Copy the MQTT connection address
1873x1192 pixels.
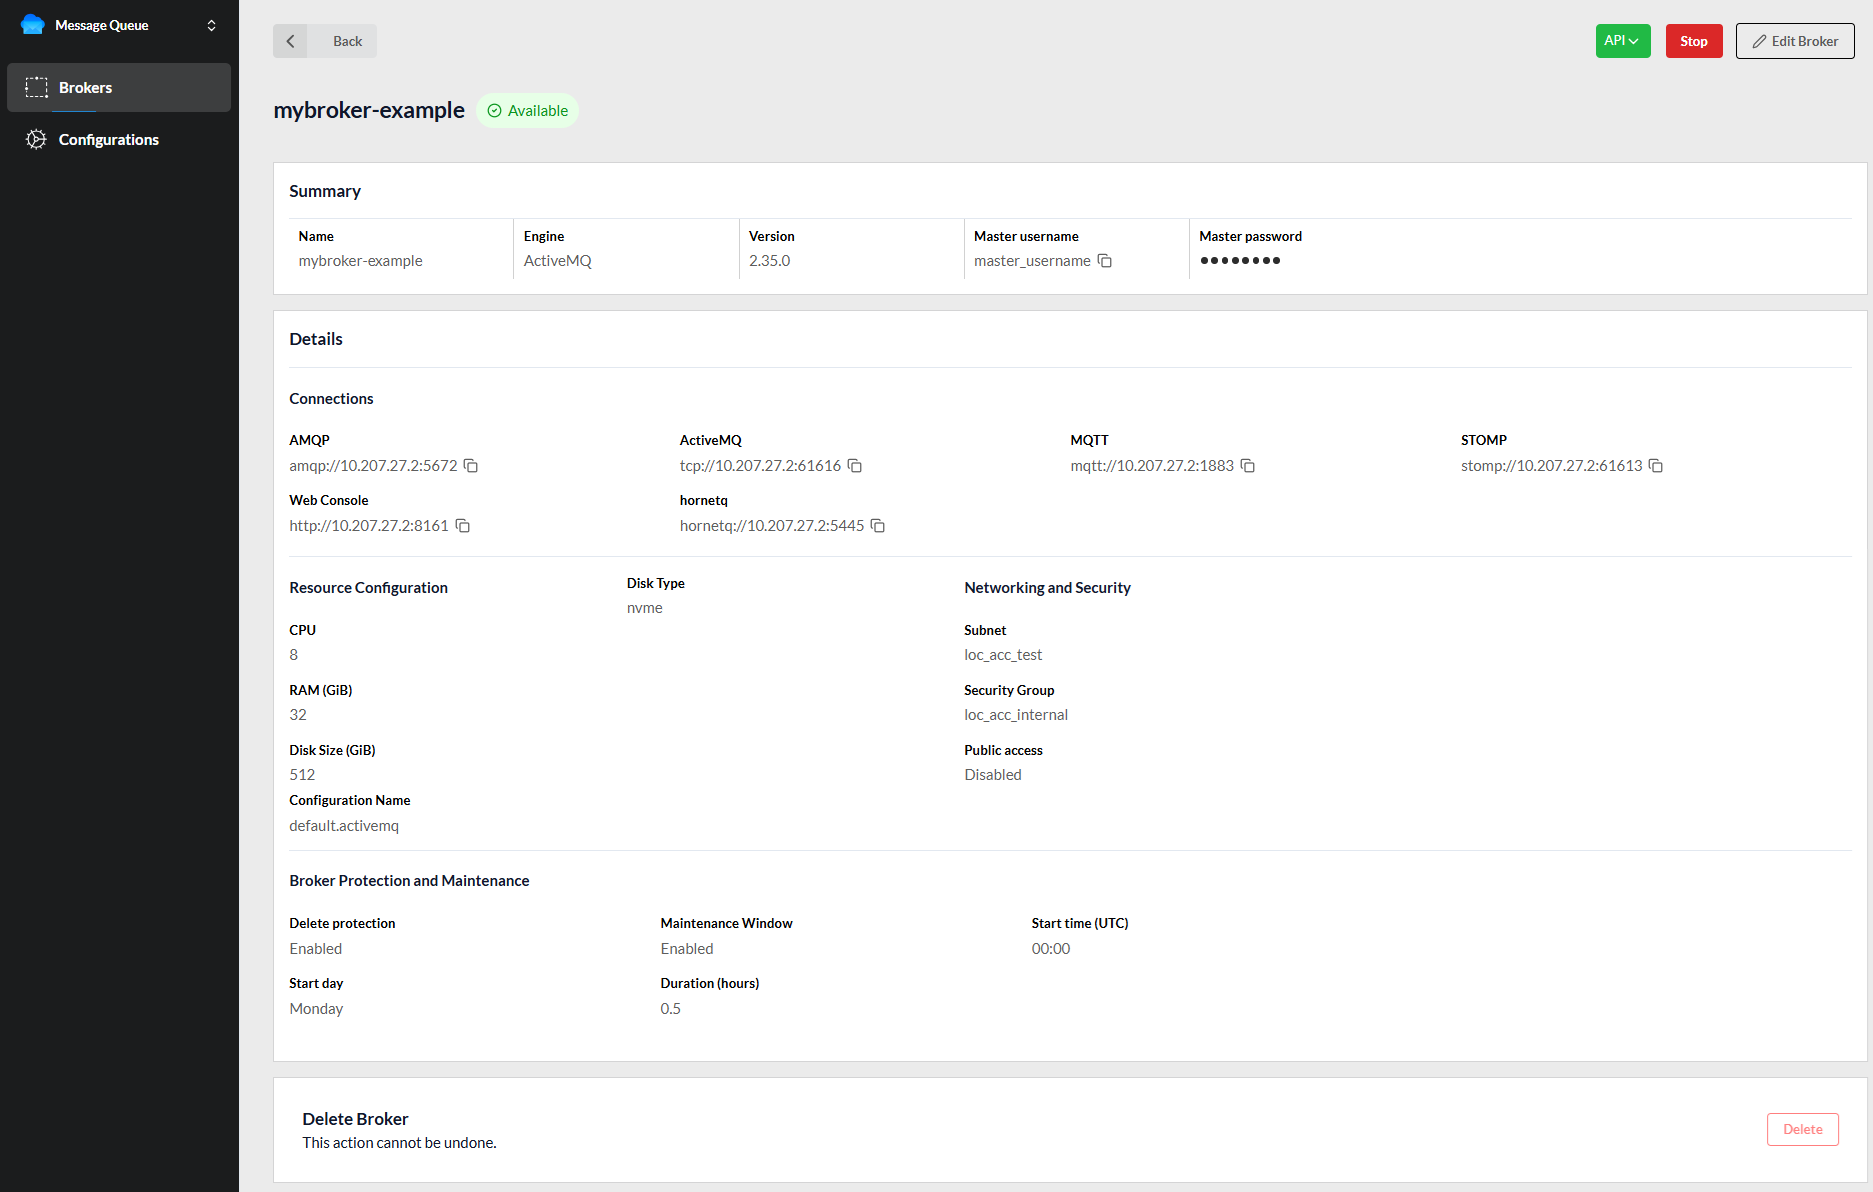(1248, 466)
